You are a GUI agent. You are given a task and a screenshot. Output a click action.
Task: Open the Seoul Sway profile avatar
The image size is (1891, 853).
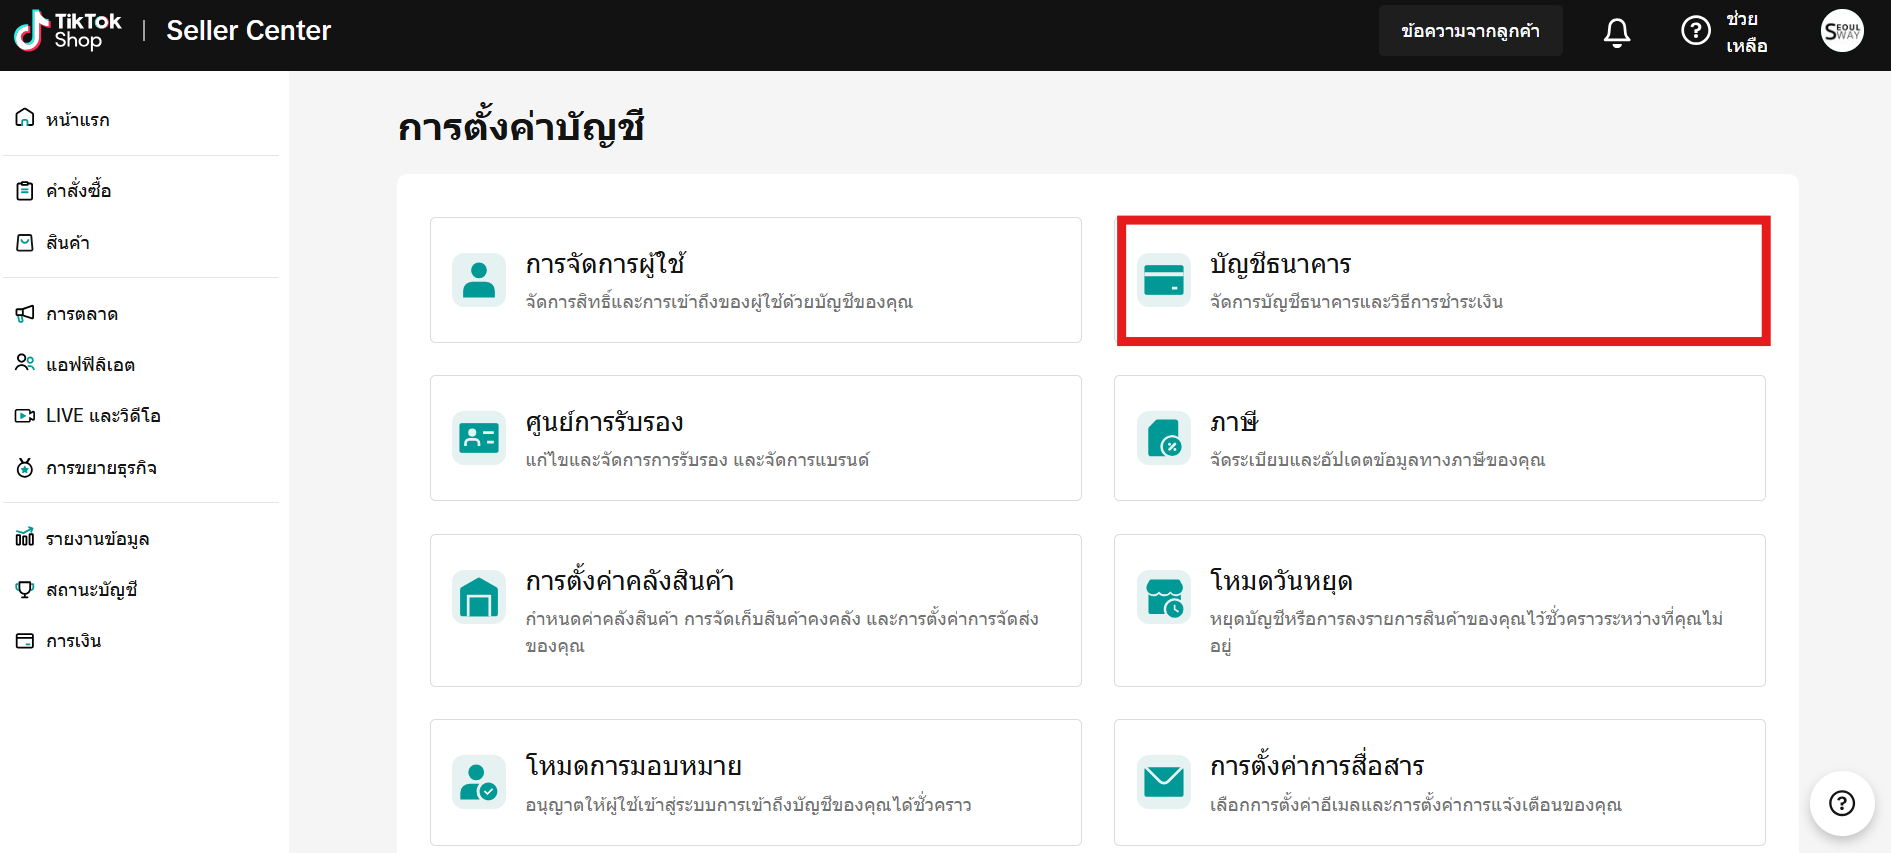click(1841, 31)
